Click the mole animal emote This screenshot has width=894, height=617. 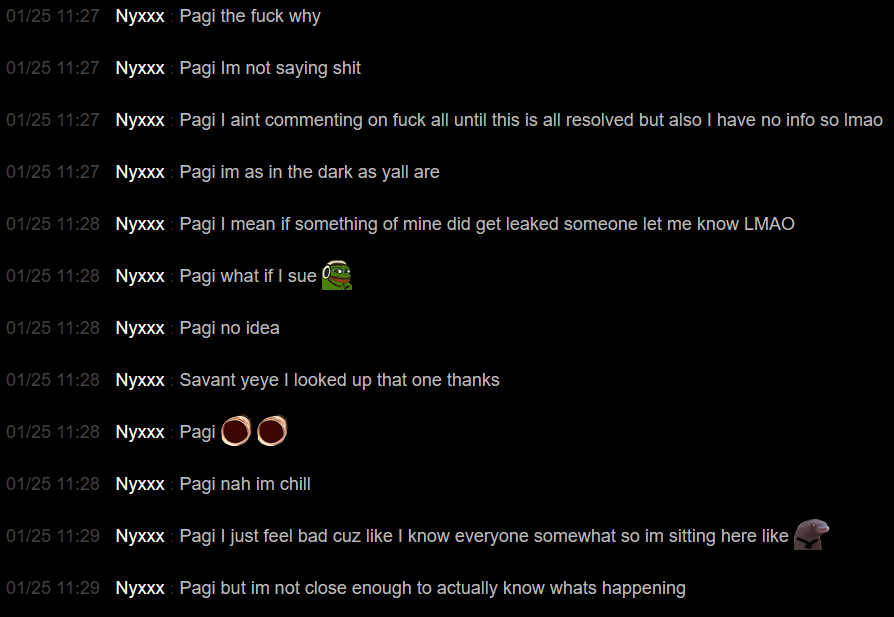811,534
